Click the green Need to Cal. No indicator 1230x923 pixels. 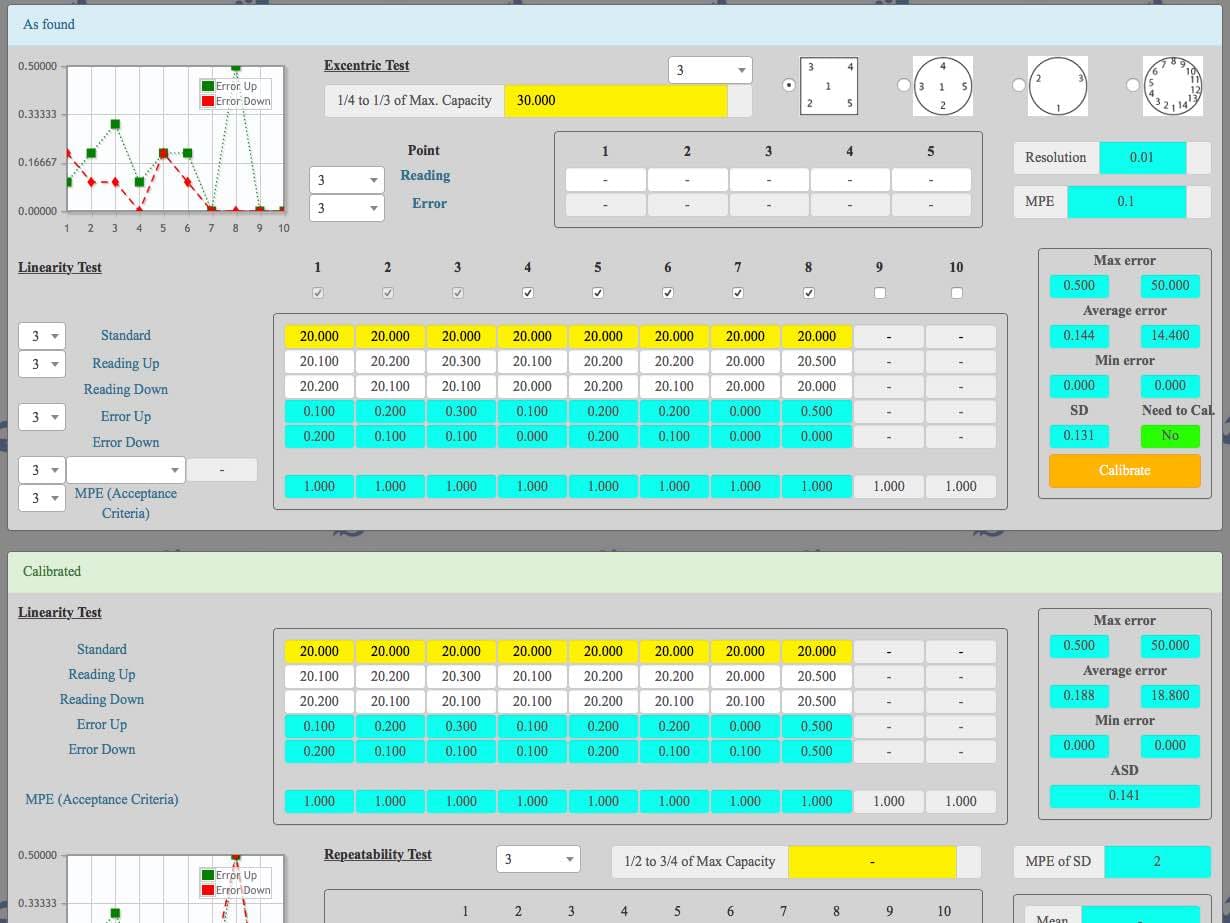[1169, 436]
